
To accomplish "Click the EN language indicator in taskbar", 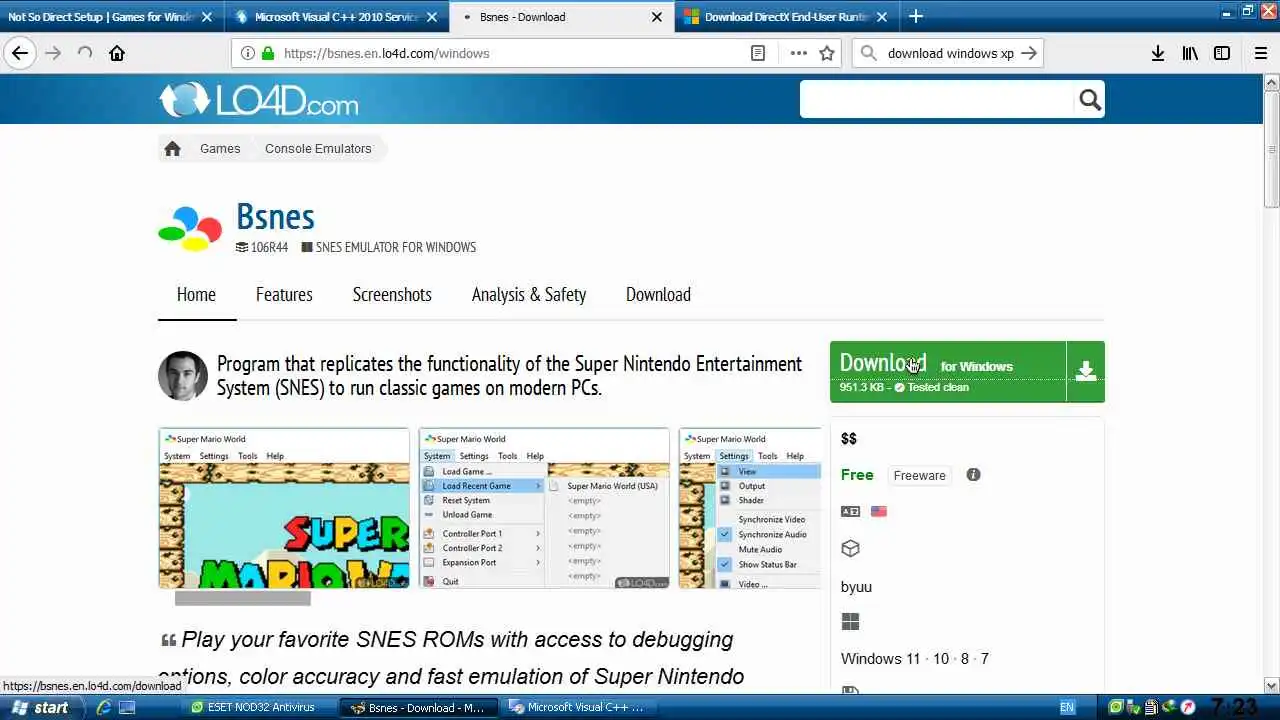I will click(x=1067, y=707).
